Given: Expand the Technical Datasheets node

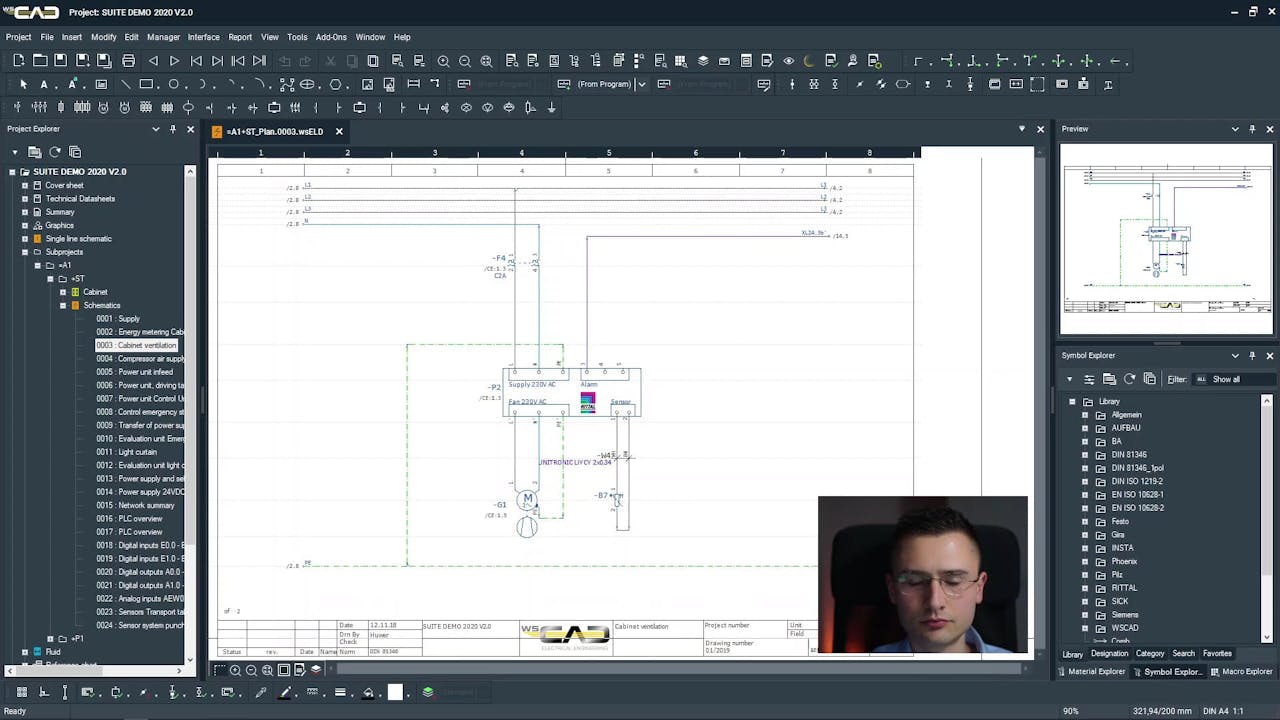Looking at the screenshot, I should click(25, 198).
